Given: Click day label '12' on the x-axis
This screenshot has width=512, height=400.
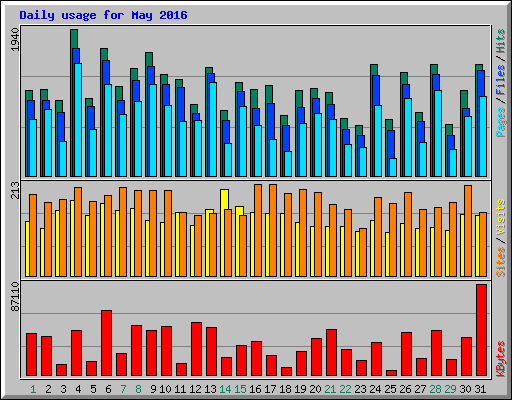Looking at the screenshot, I should [195, 389].
